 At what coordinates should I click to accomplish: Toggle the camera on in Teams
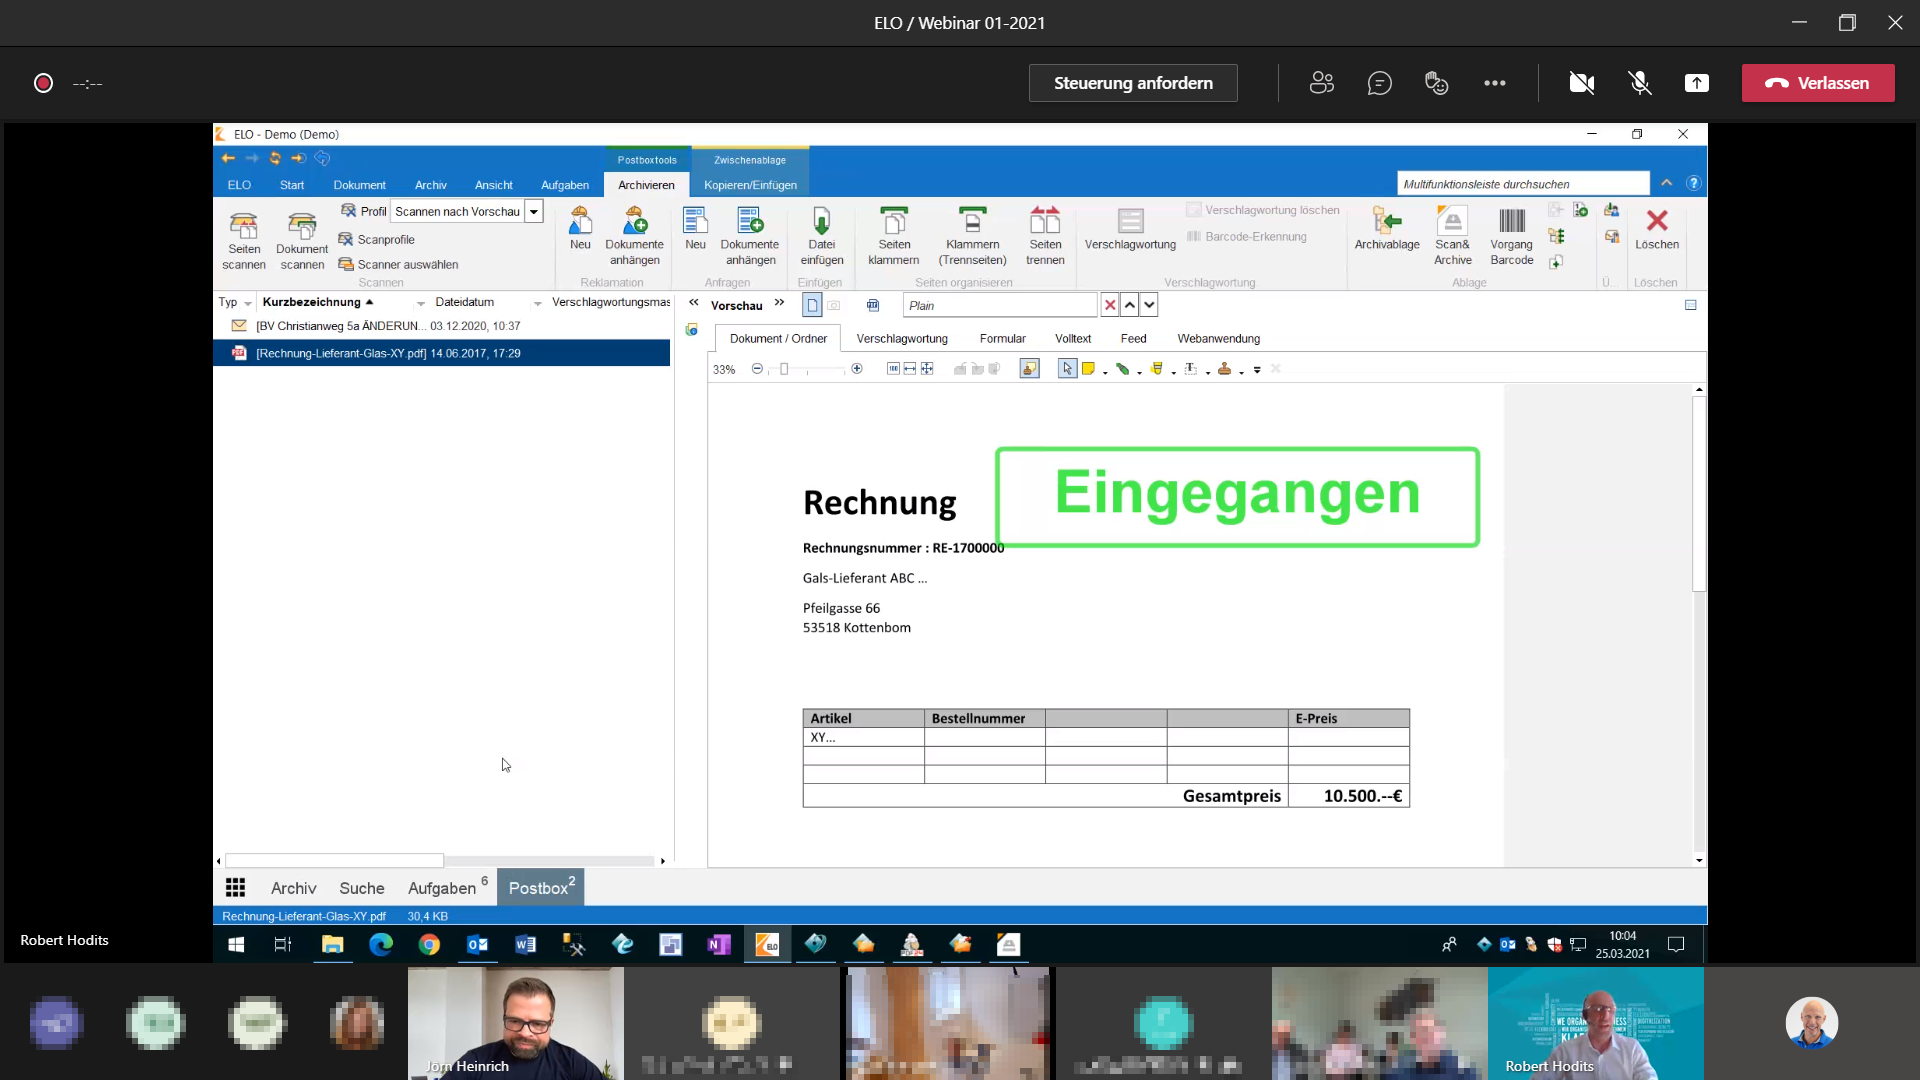point(1581,83)
